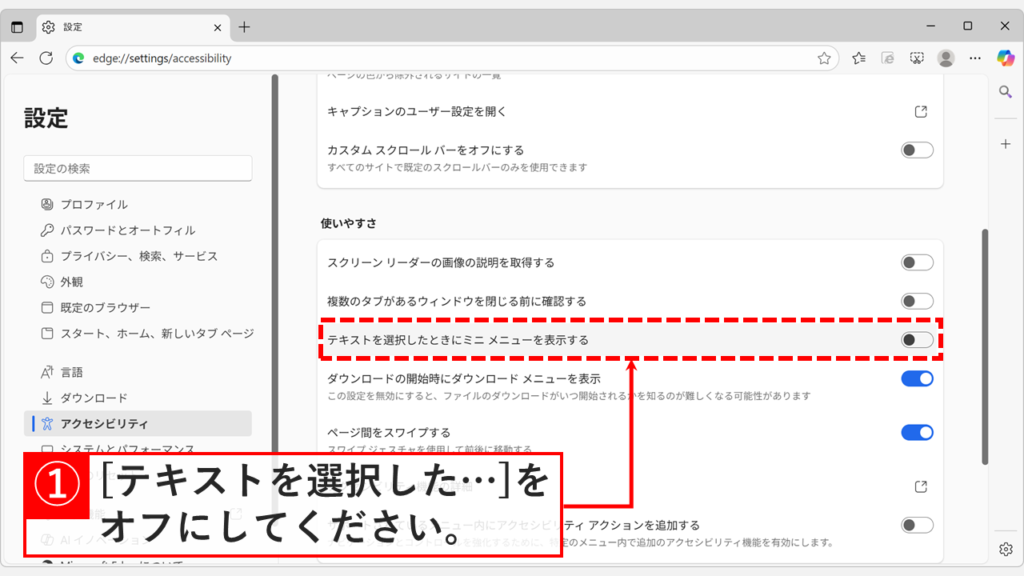View site information via address bar lock icon

click(78, 58)
